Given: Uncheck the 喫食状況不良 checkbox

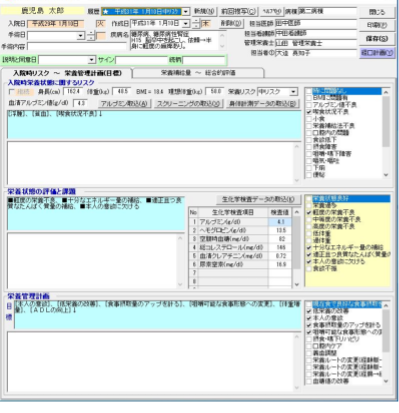Looking at the screenshot, I should click(309, 112).
